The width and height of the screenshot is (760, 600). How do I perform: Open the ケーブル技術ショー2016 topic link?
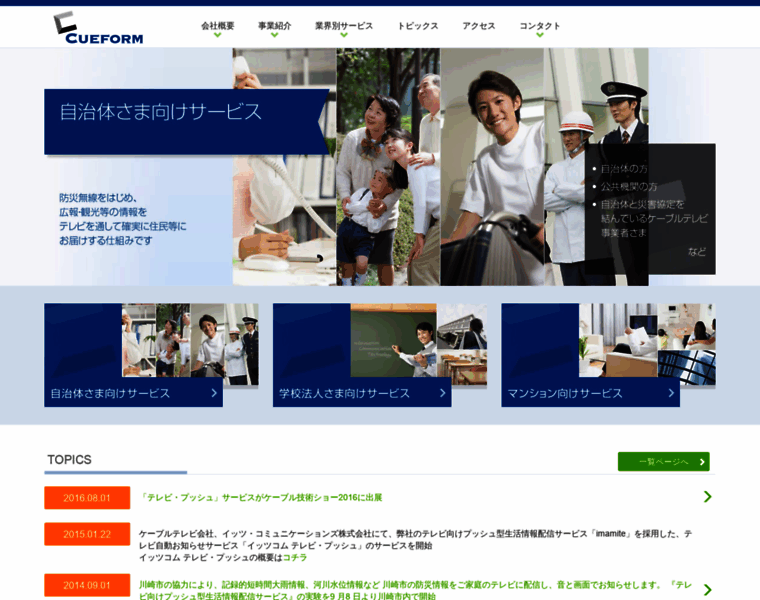[x=261, y=497]
